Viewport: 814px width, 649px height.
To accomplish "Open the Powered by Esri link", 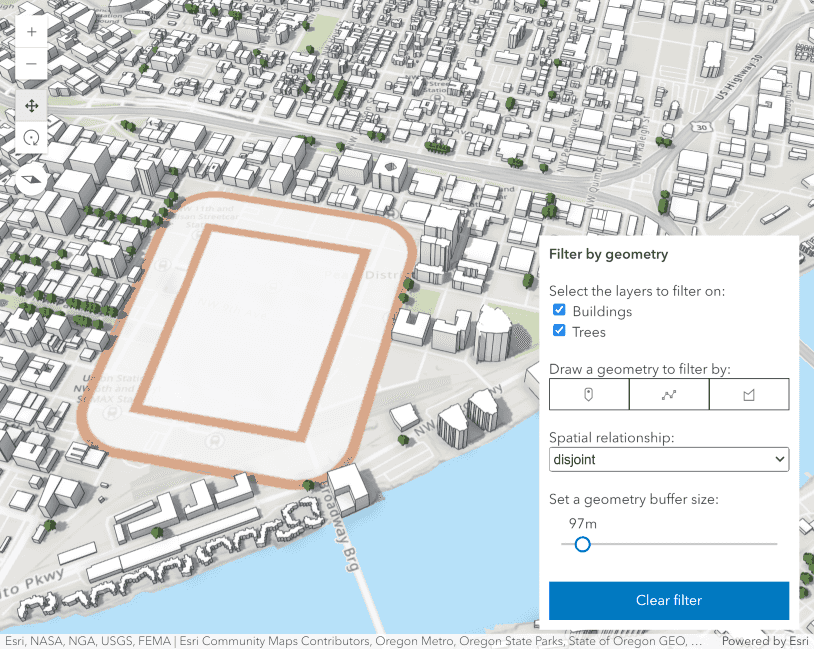I will 764,641.
